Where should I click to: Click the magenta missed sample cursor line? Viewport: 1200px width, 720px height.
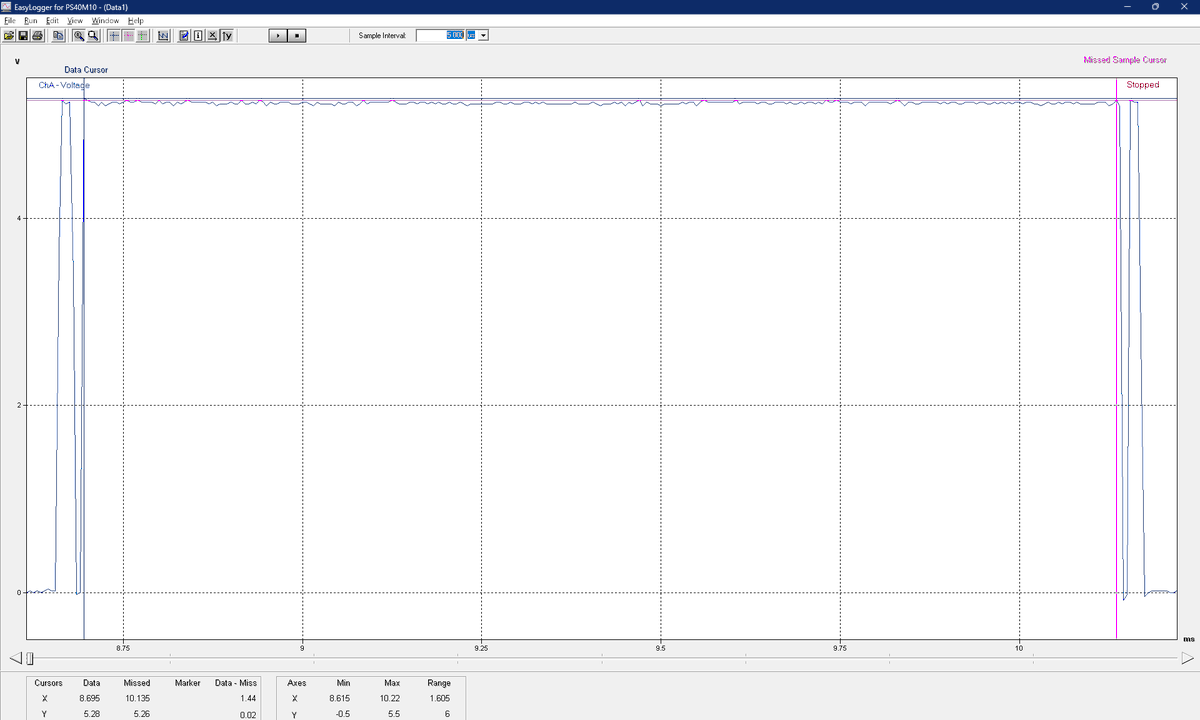1116,360
